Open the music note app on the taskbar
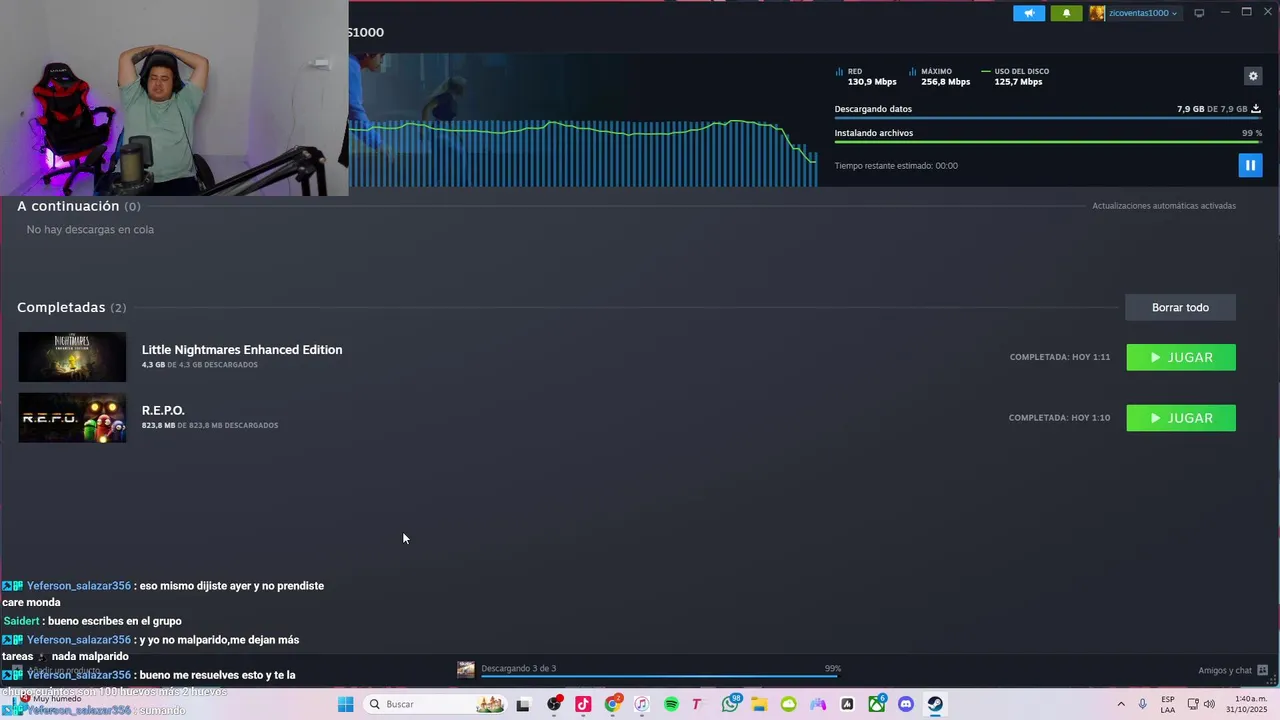 coord(642,704)
